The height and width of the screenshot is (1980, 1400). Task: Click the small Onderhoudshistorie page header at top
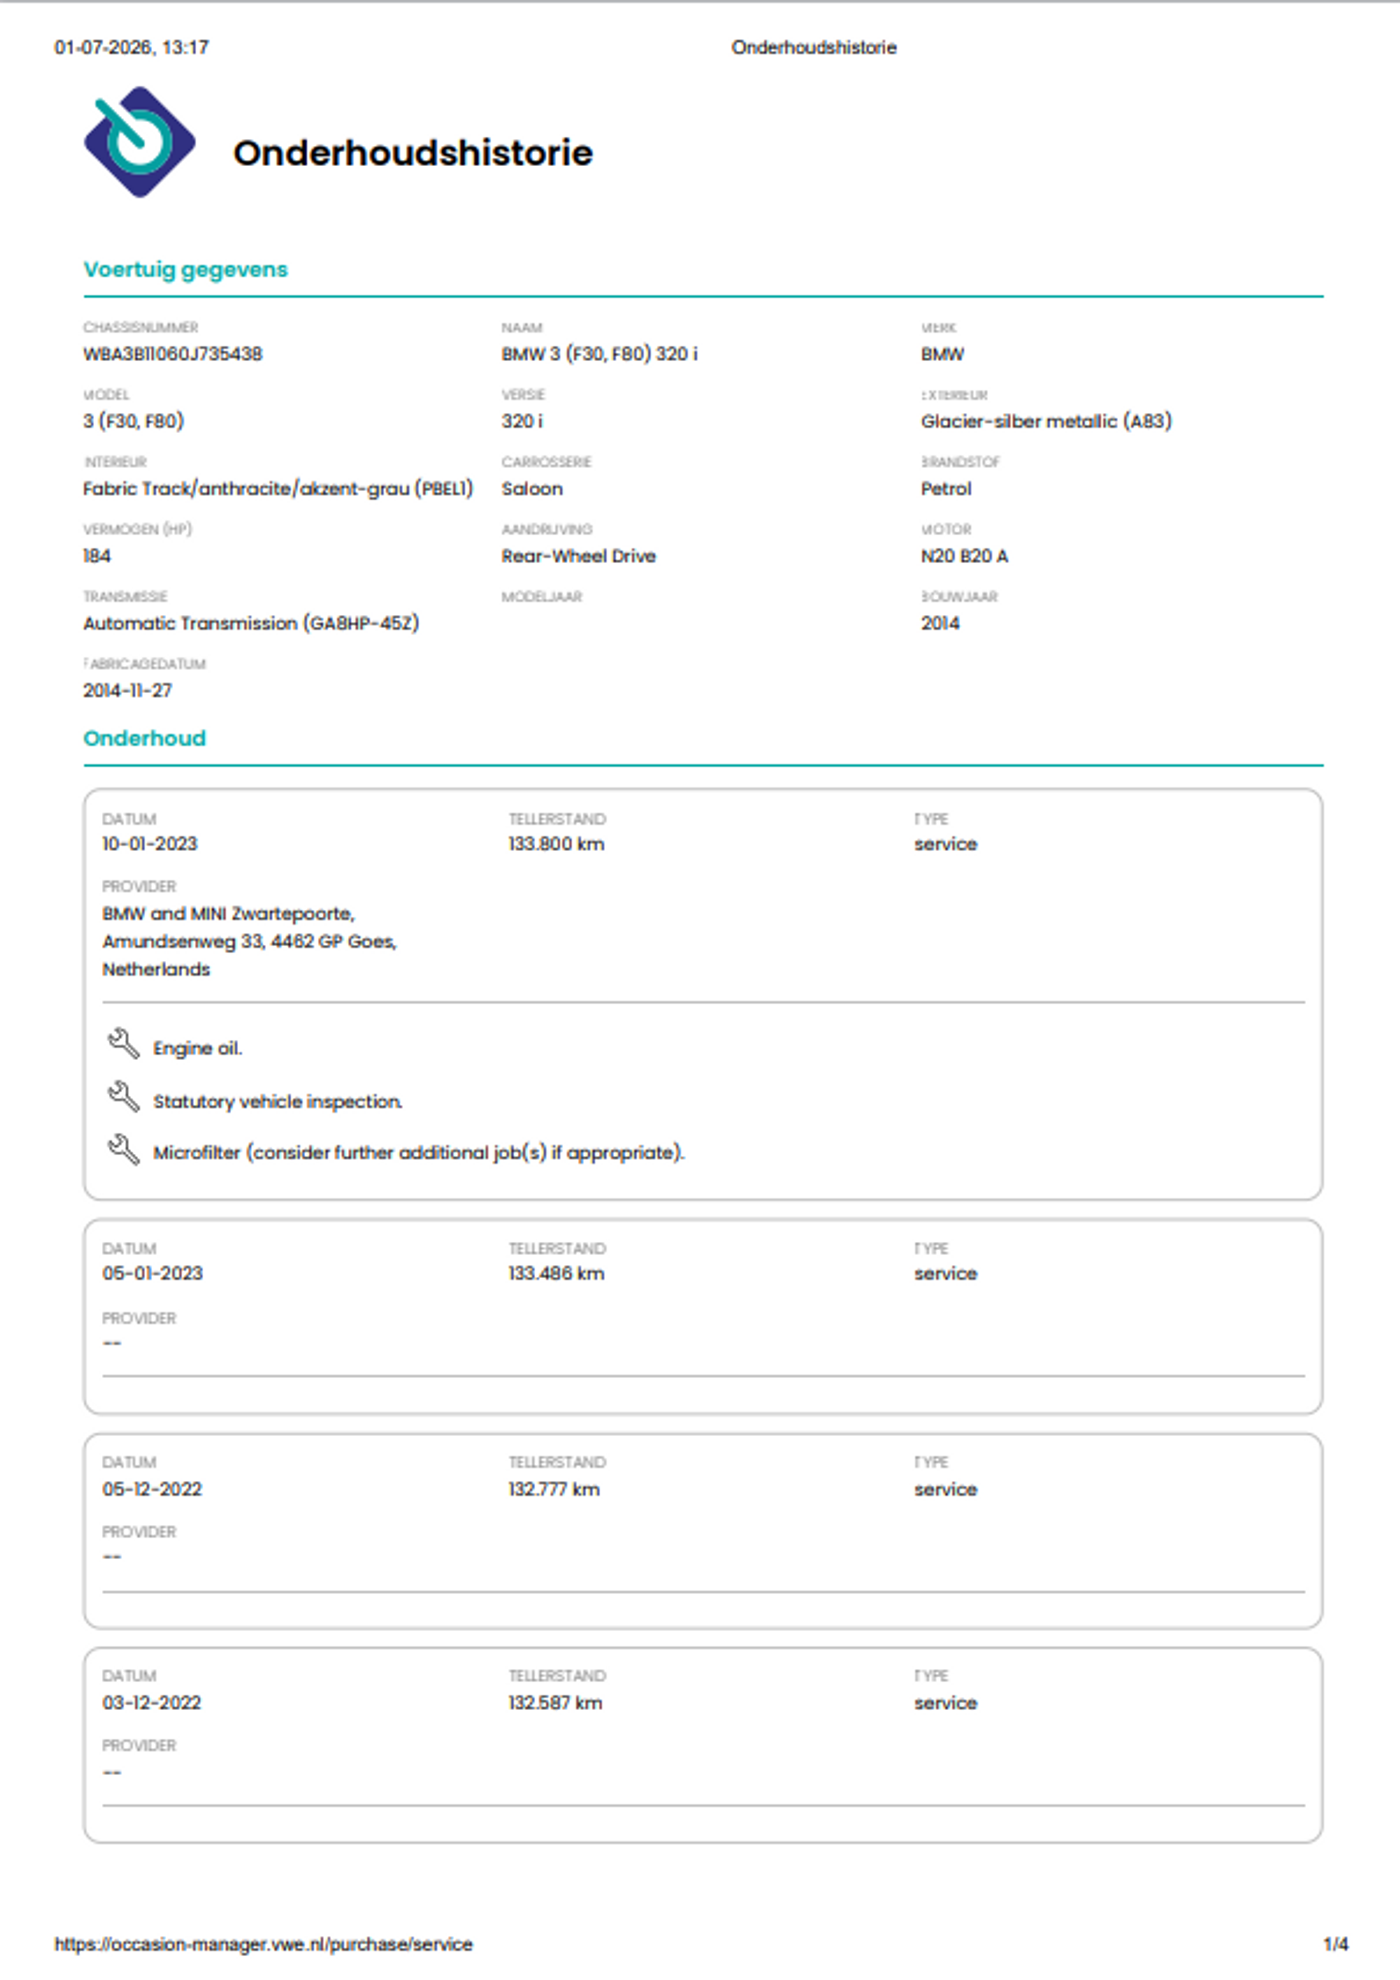click(814, 47)
